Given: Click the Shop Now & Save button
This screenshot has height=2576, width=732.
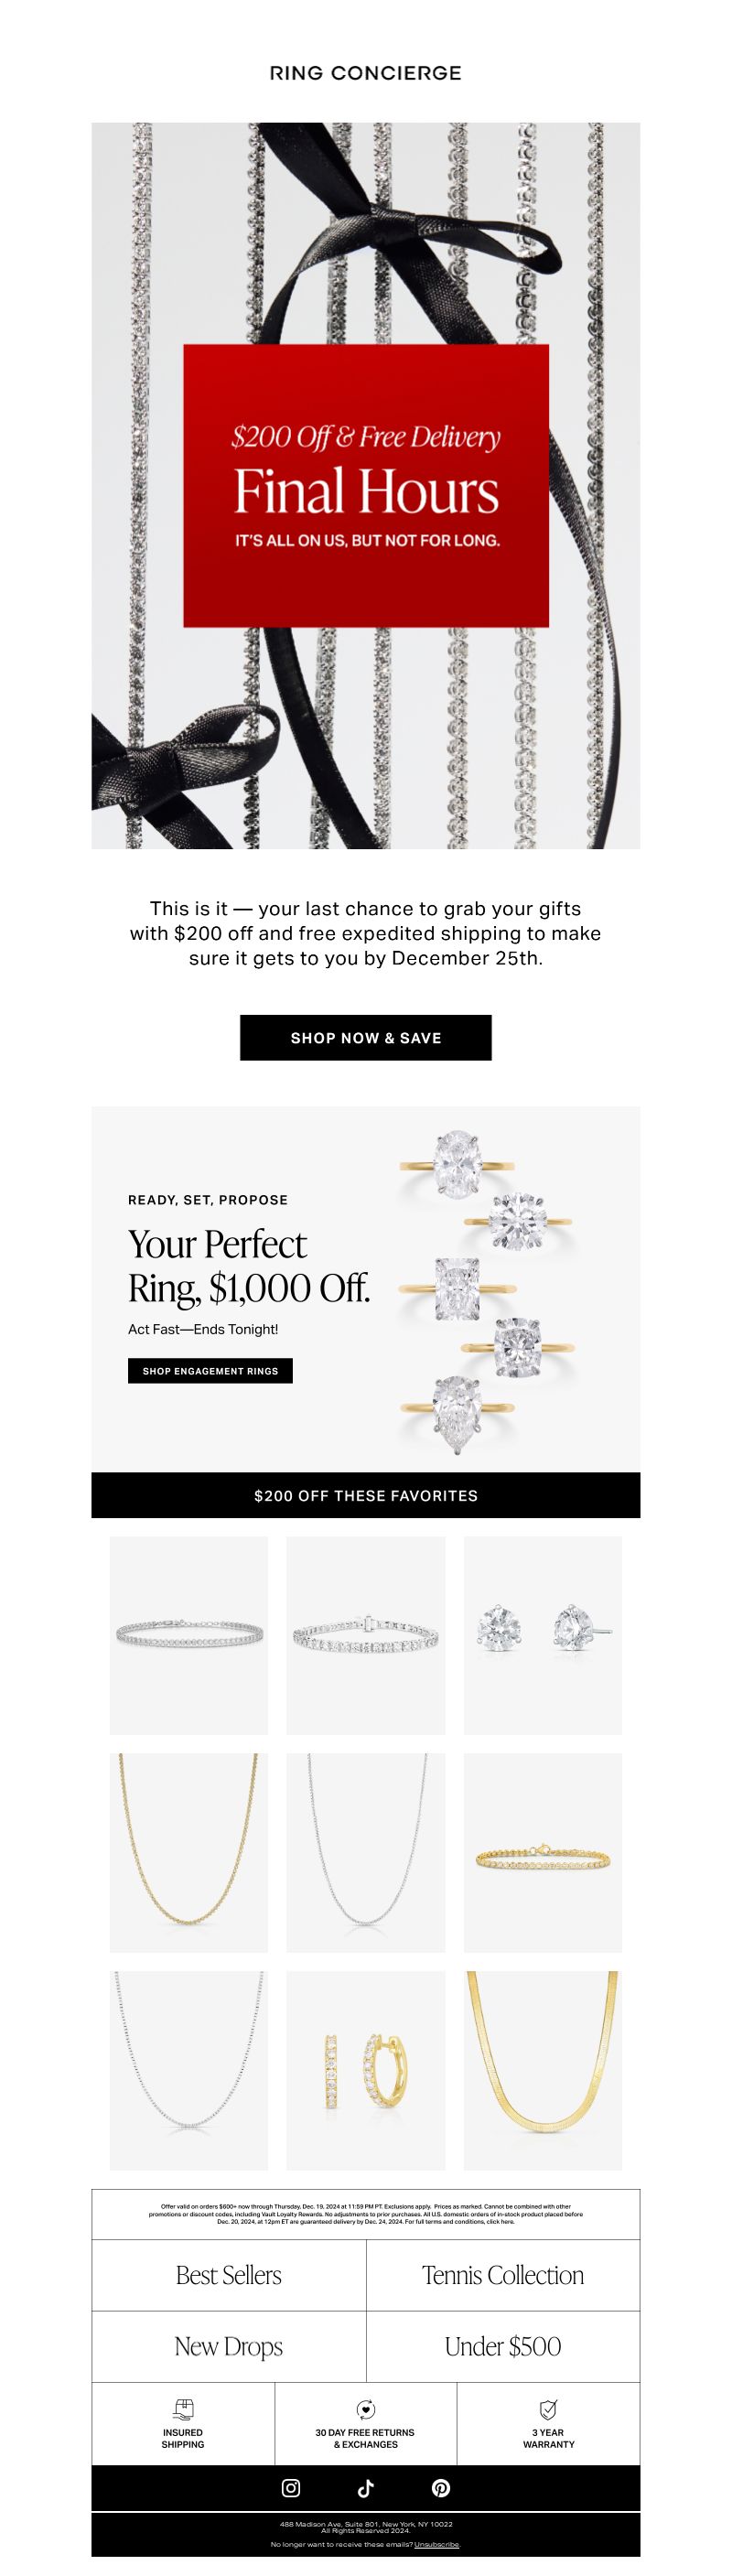Looking at the screenshot, I should click(x=366, y=1037).
